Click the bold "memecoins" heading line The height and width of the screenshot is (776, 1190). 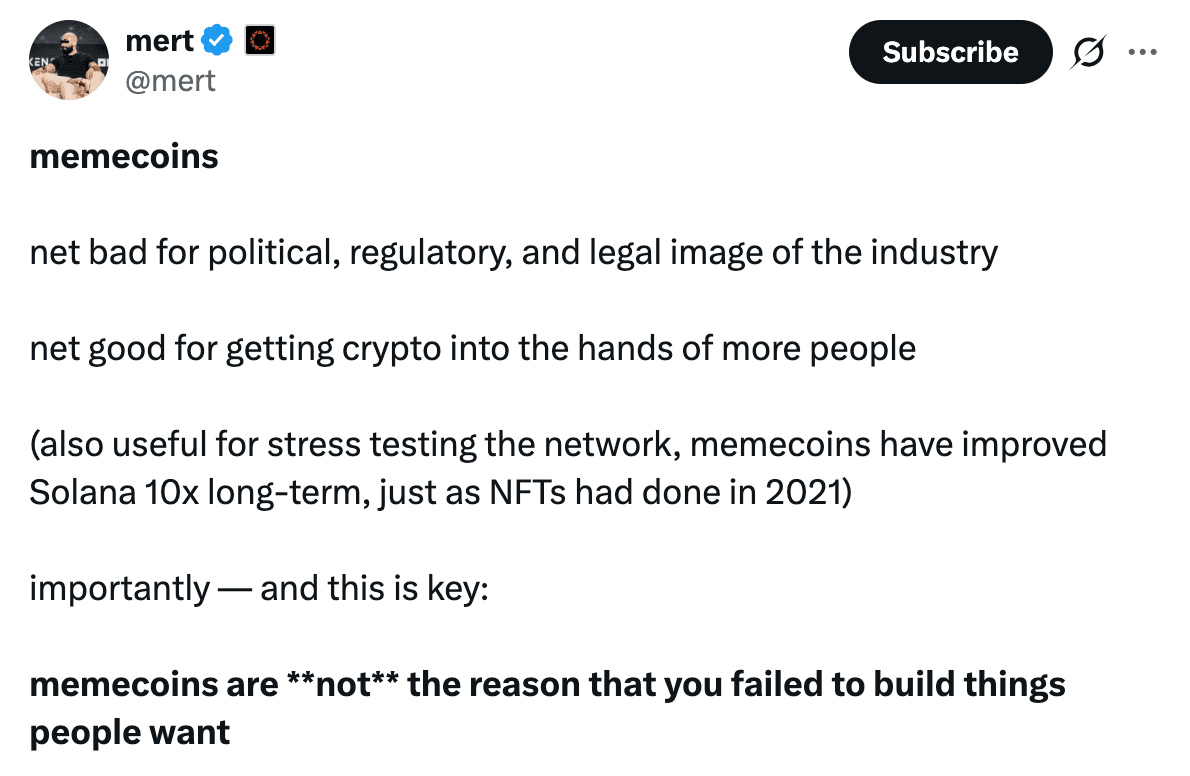(124, 157)
